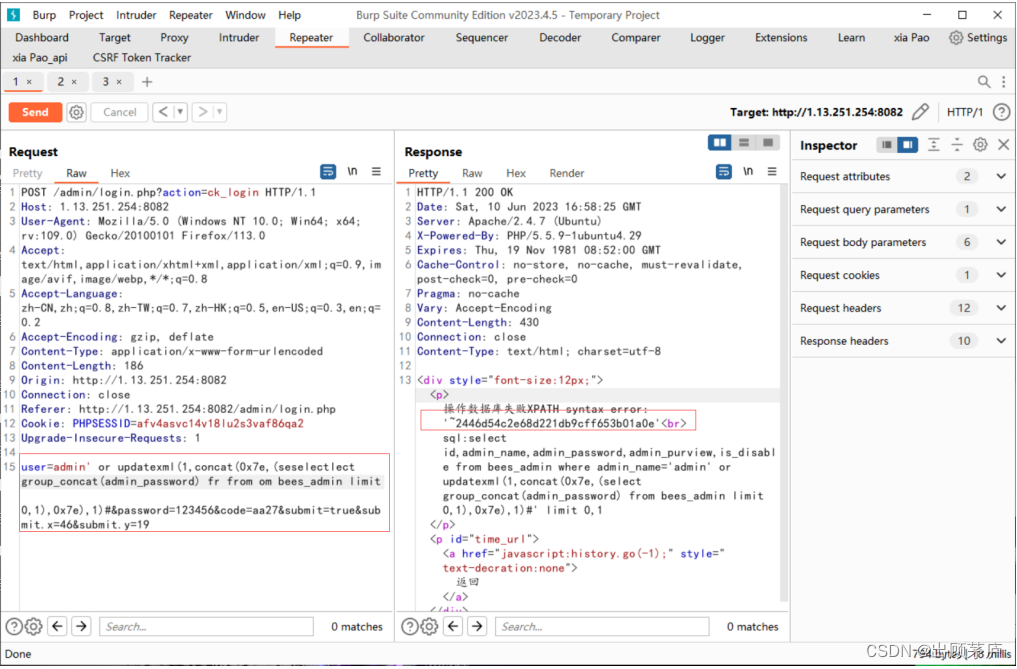Open request editor hamburger menu

(376, 171)
